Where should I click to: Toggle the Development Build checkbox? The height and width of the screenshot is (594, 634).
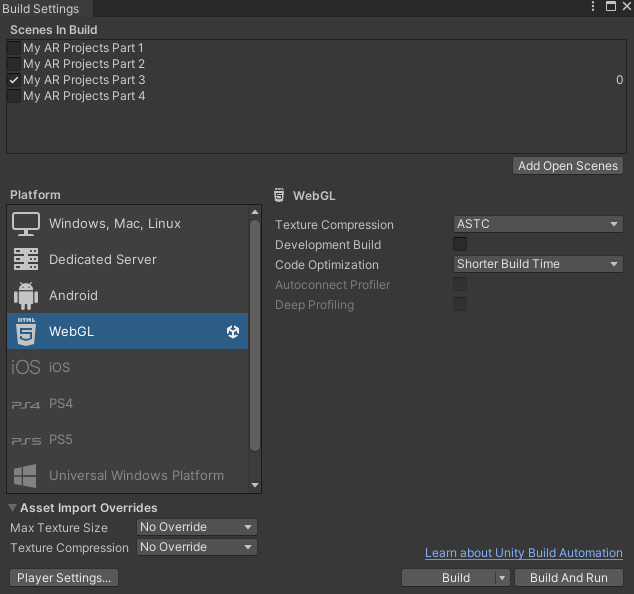(x=460, y=245)
